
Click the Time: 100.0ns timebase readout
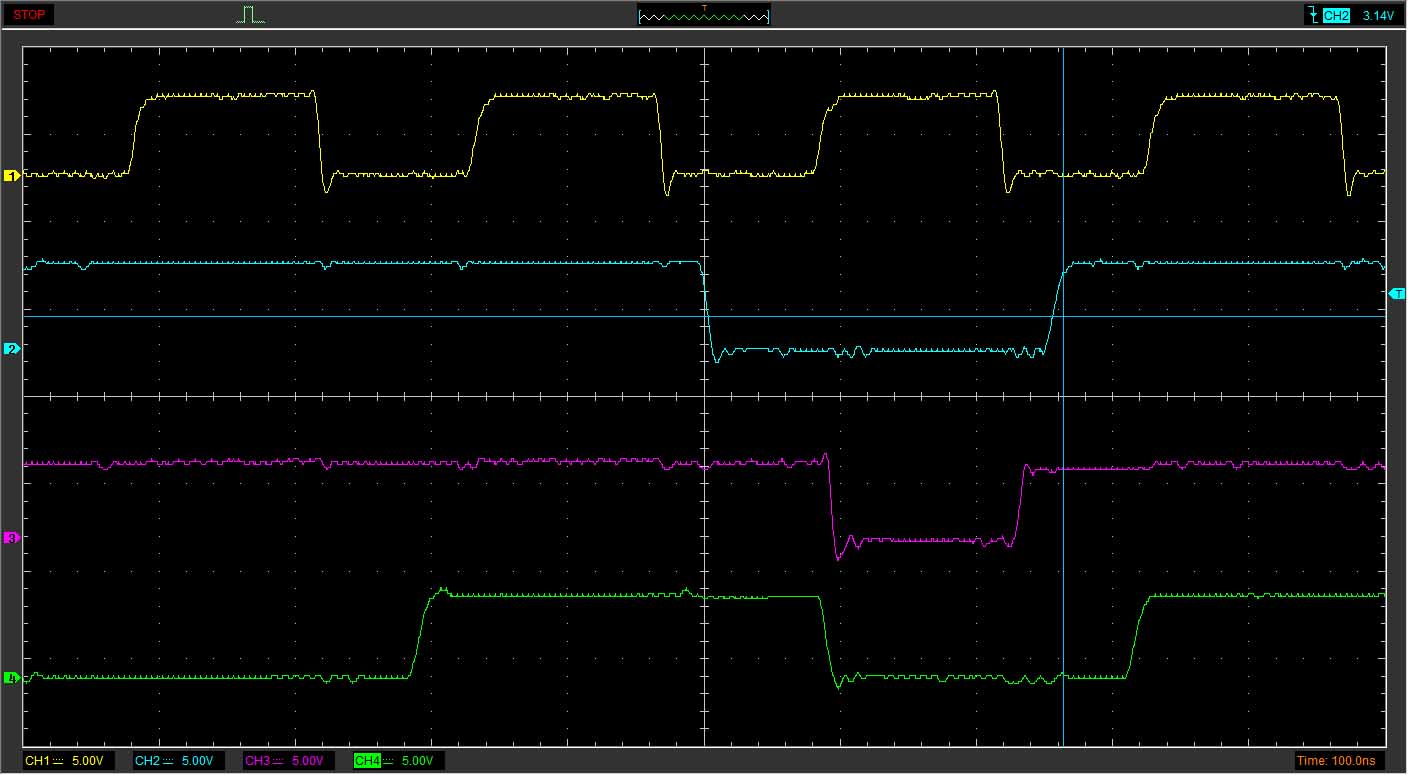1336,761
